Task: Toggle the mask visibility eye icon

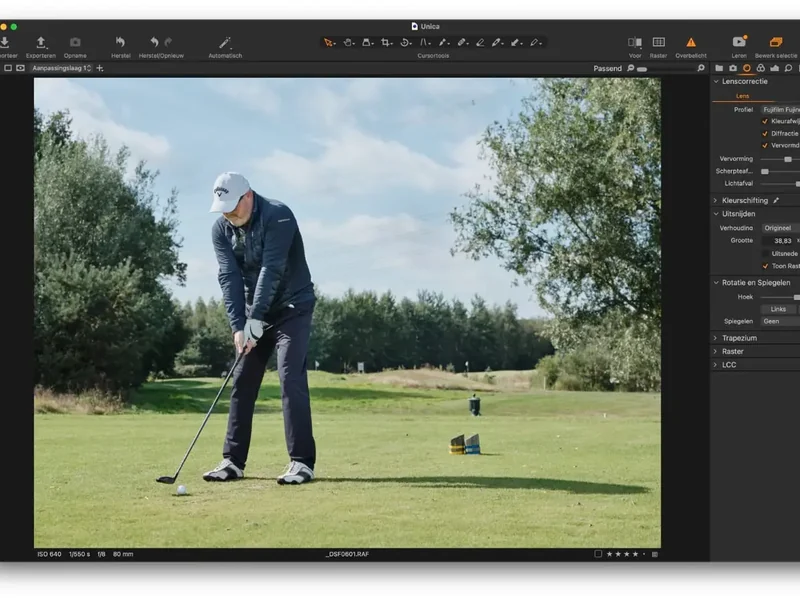Action: click(20, 68)
